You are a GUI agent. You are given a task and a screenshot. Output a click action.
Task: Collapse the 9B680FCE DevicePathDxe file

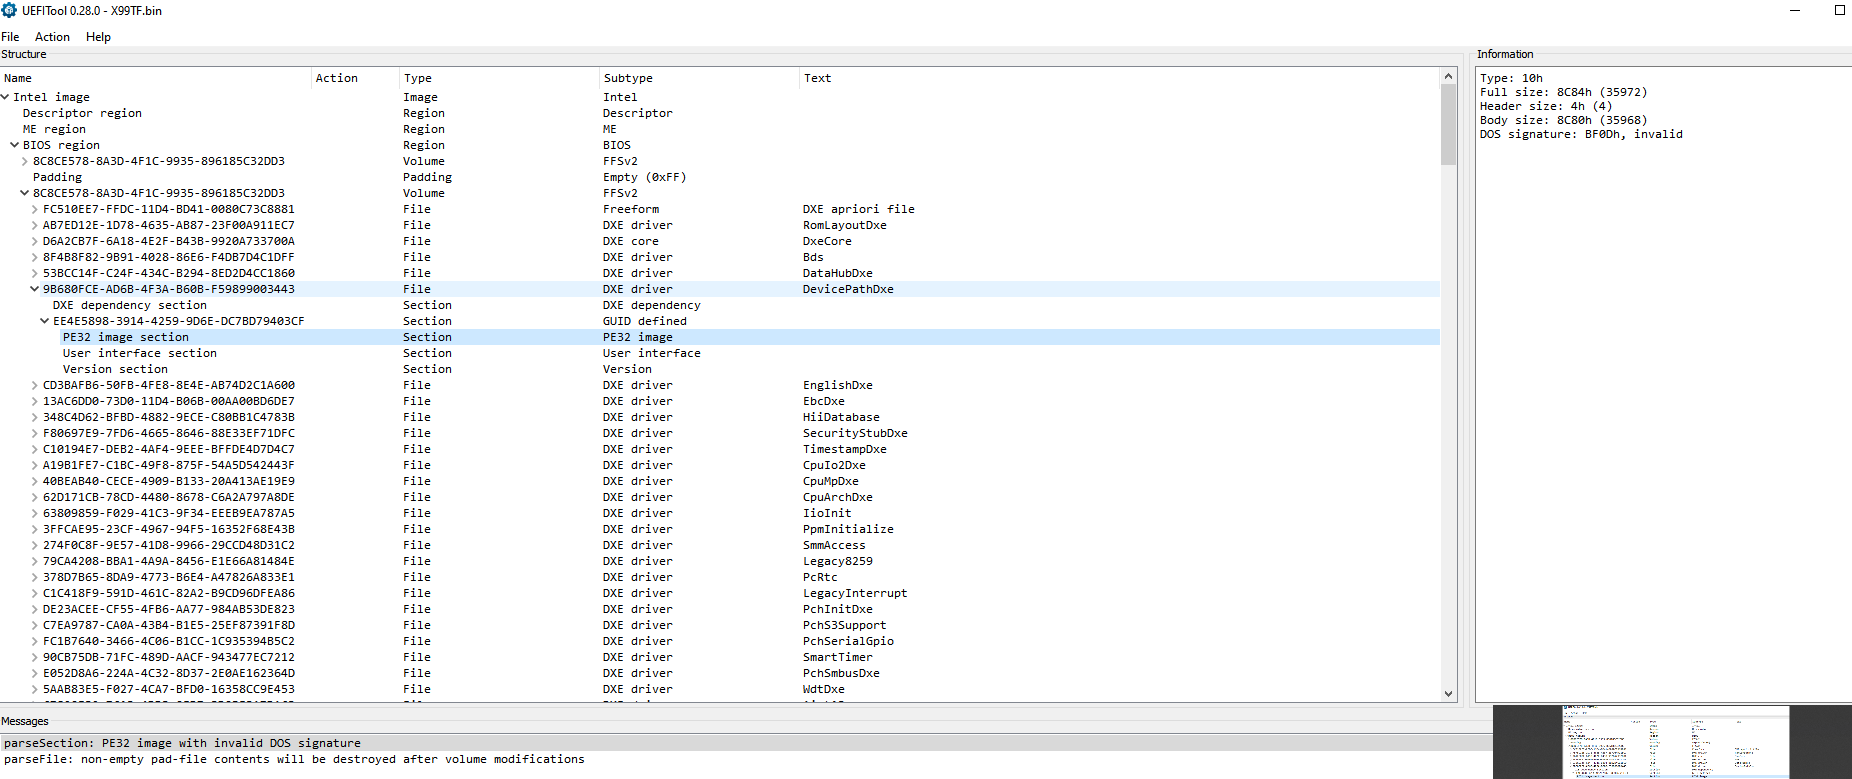click(35, 289)
